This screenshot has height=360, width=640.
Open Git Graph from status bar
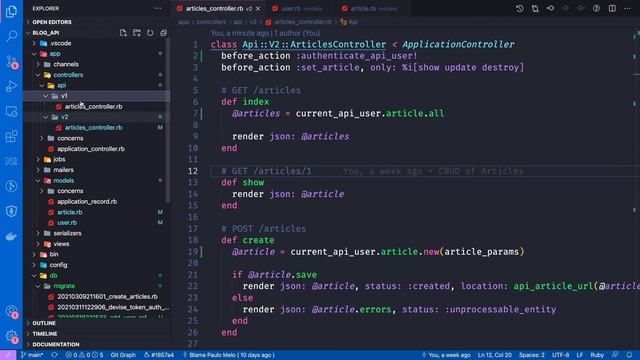pyautogui.click(x=123, y=355)
